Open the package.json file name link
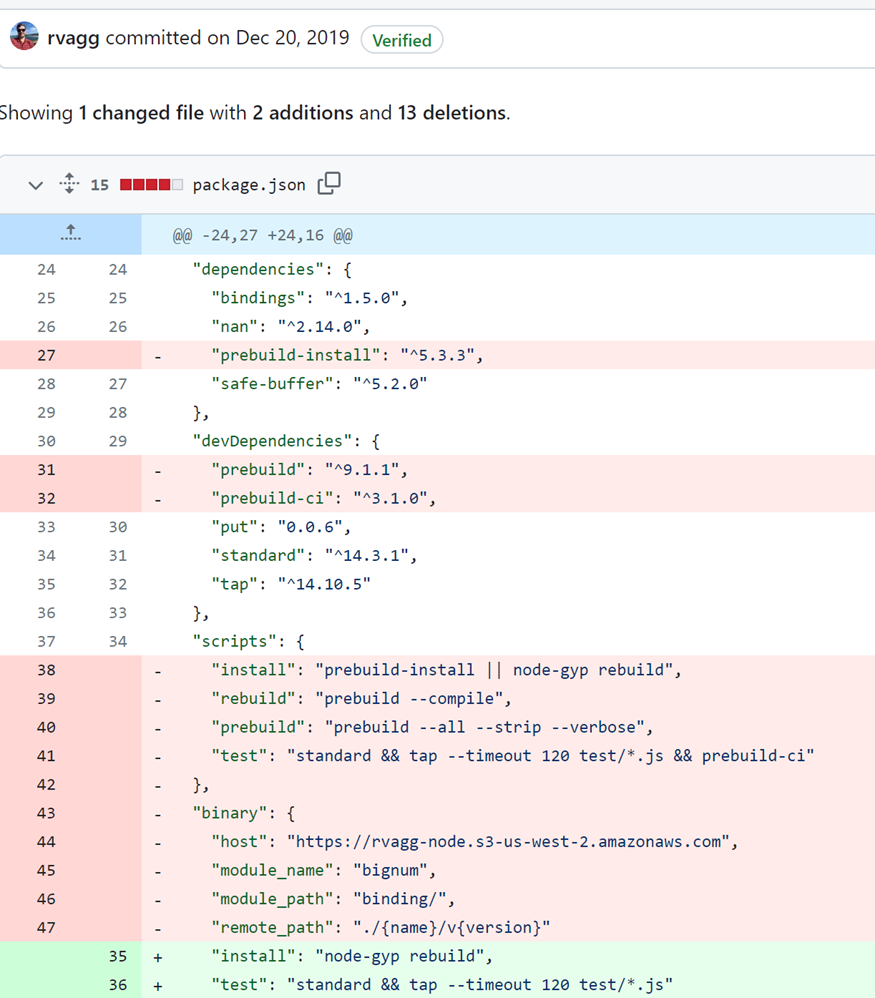The height and width of the screenshot is (998, 875). 249,185
